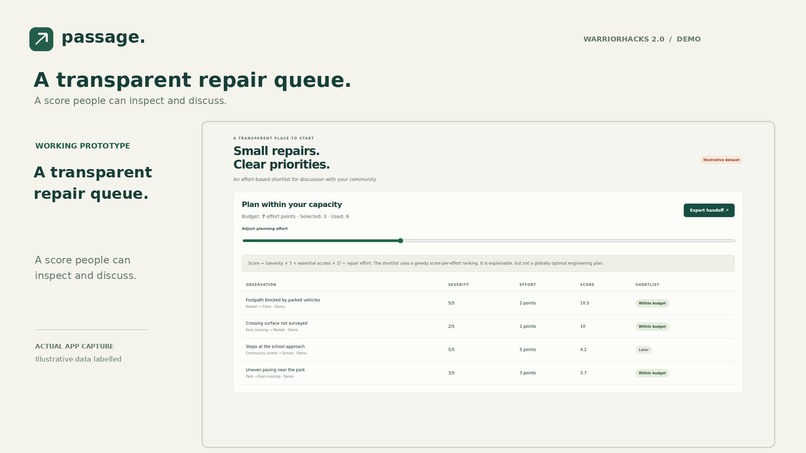This screenshot has width=806, height=453.
Task: Click the Community centre → School route text
Action: [276, 353]
